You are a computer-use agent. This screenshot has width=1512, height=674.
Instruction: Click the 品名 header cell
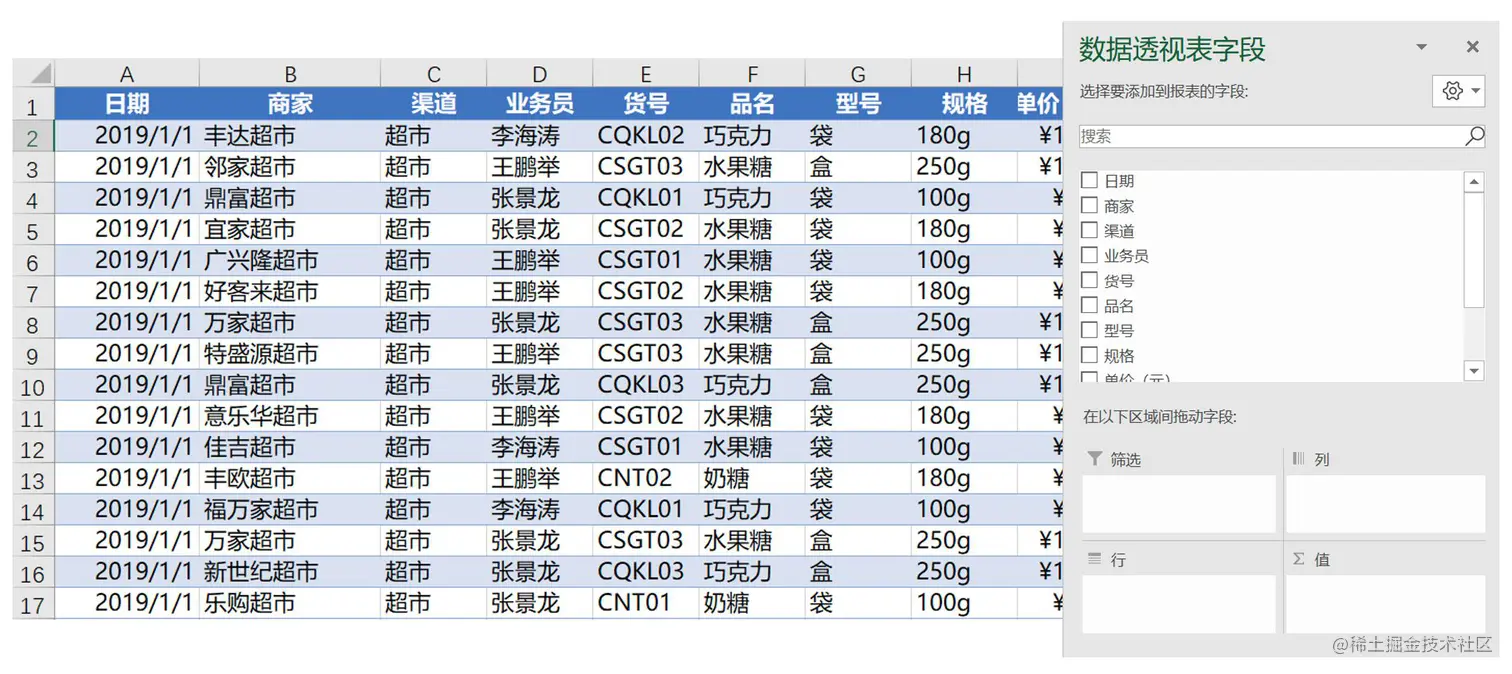pyautogui.click(x=752, y=103)
